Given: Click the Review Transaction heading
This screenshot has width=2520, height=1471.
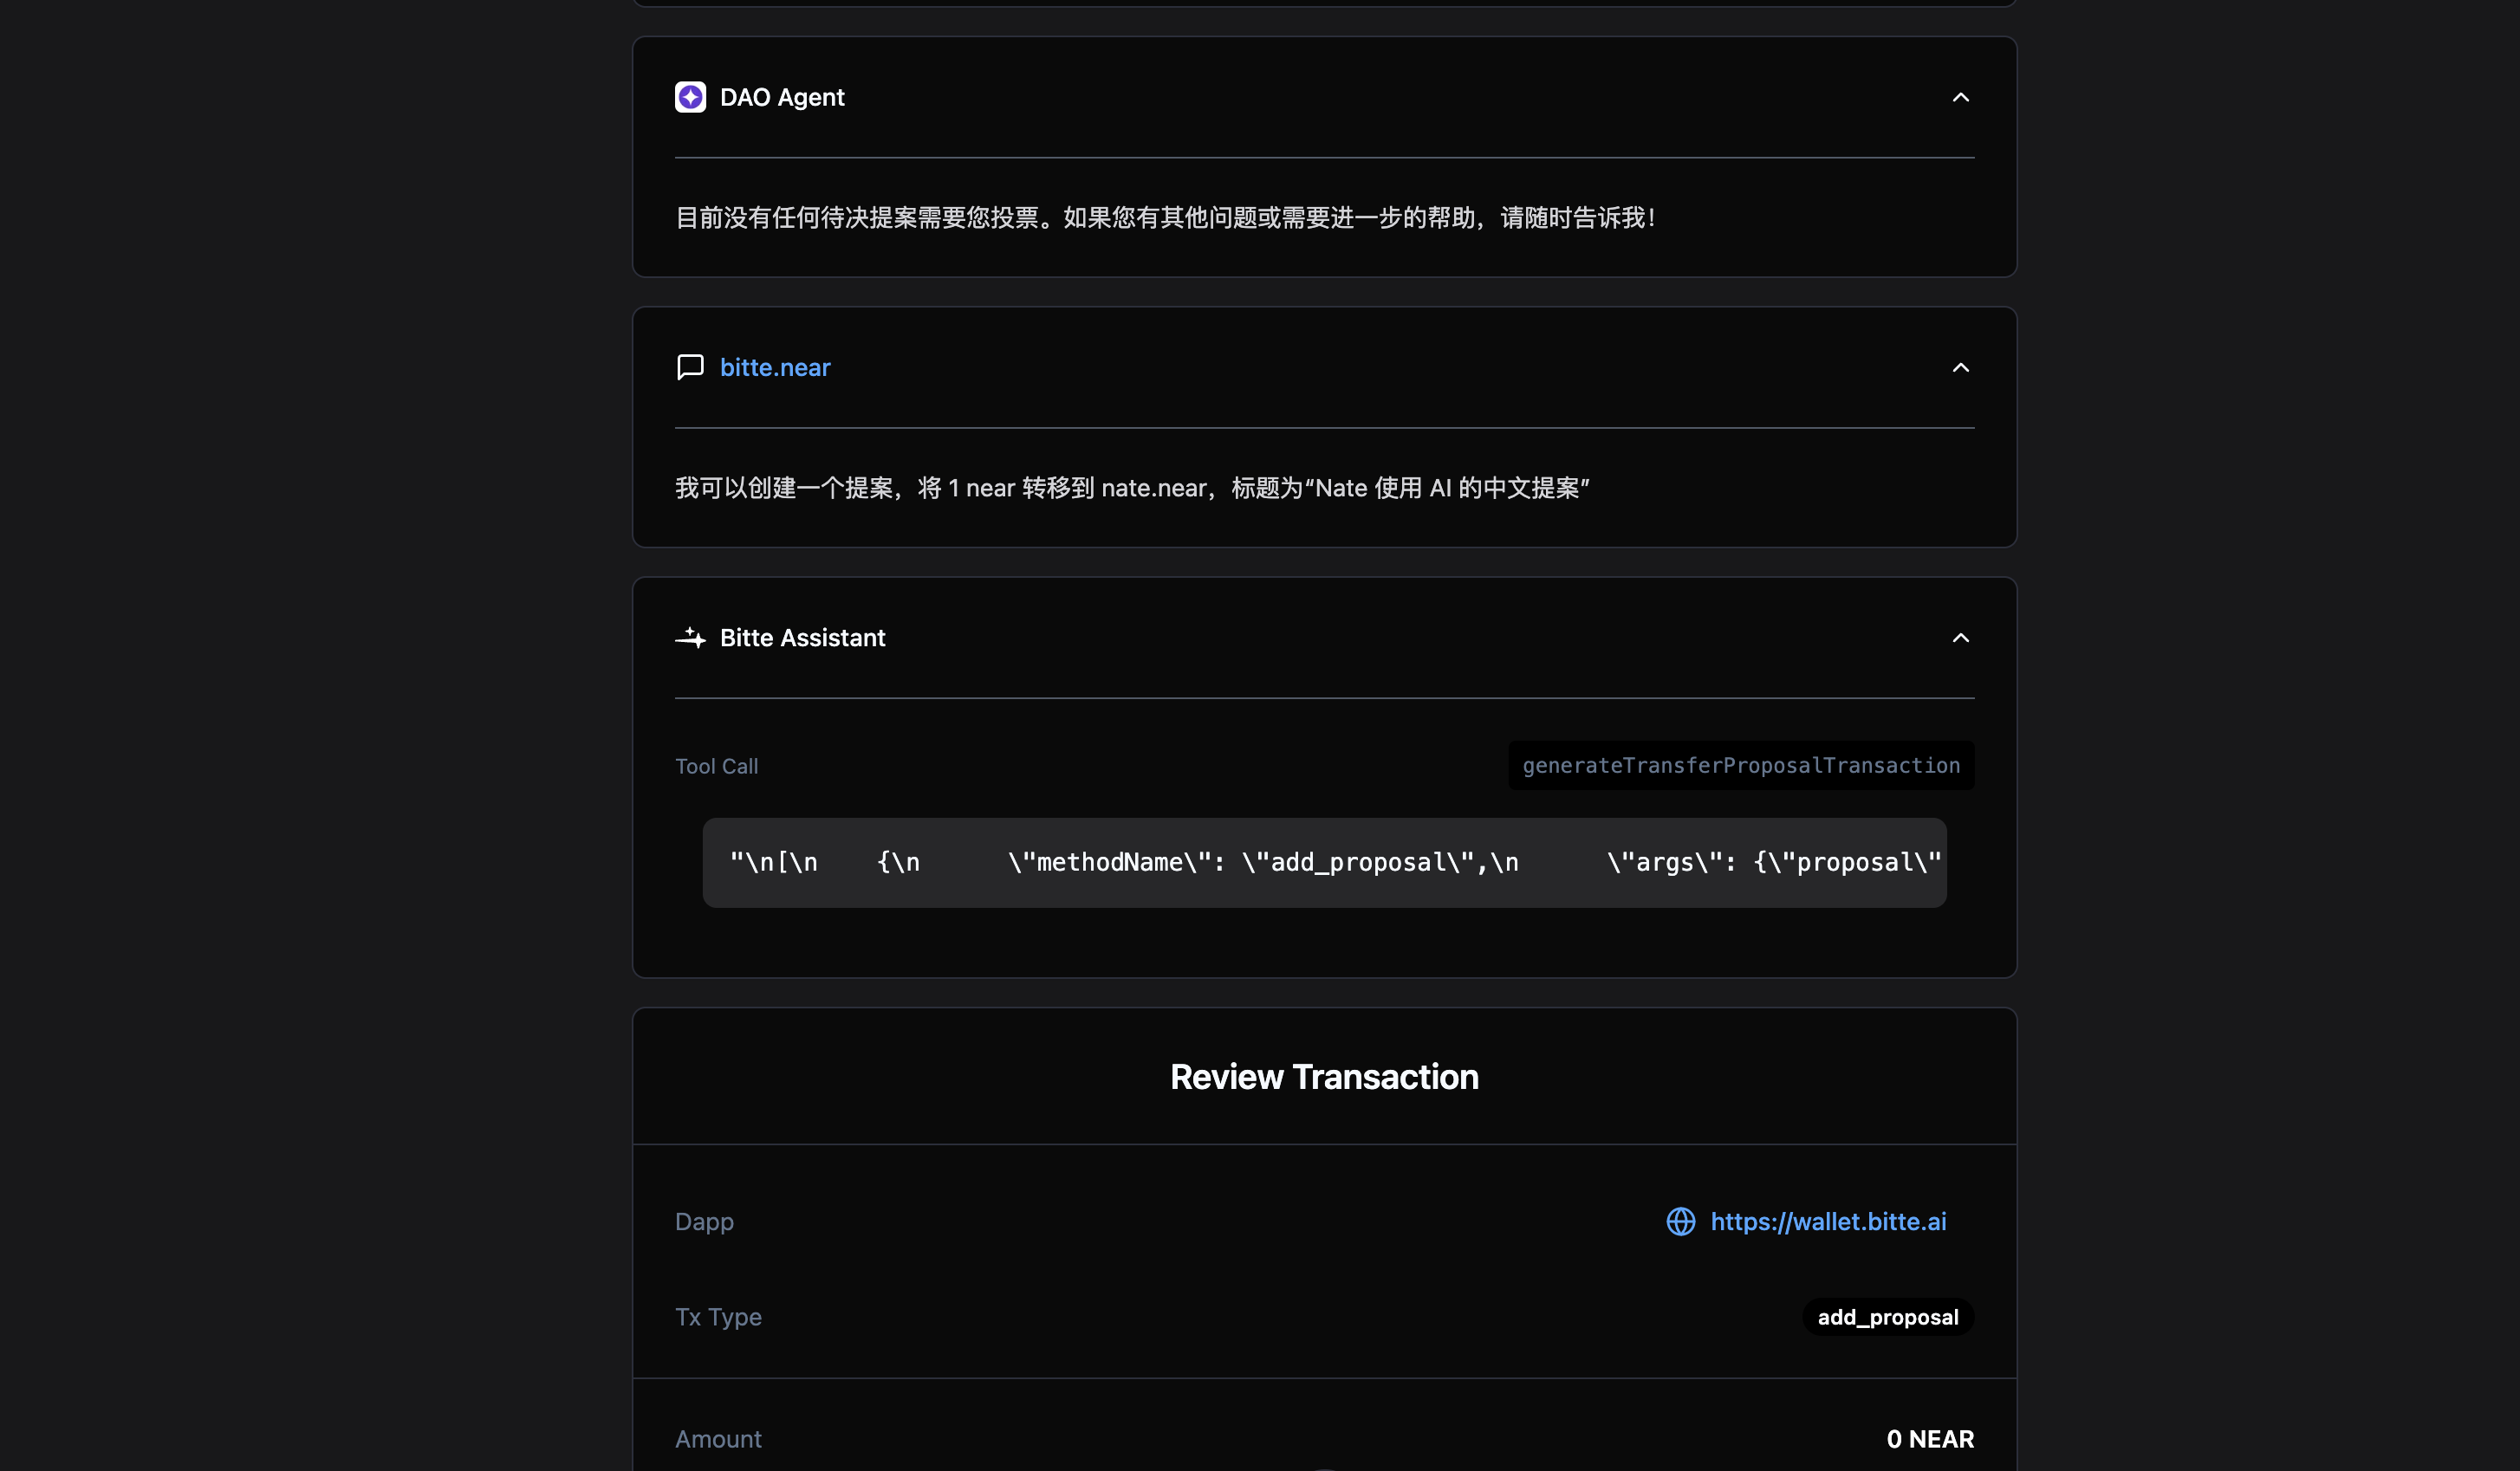Looking at the screenshot, I should click(x=1323, y=1077).
